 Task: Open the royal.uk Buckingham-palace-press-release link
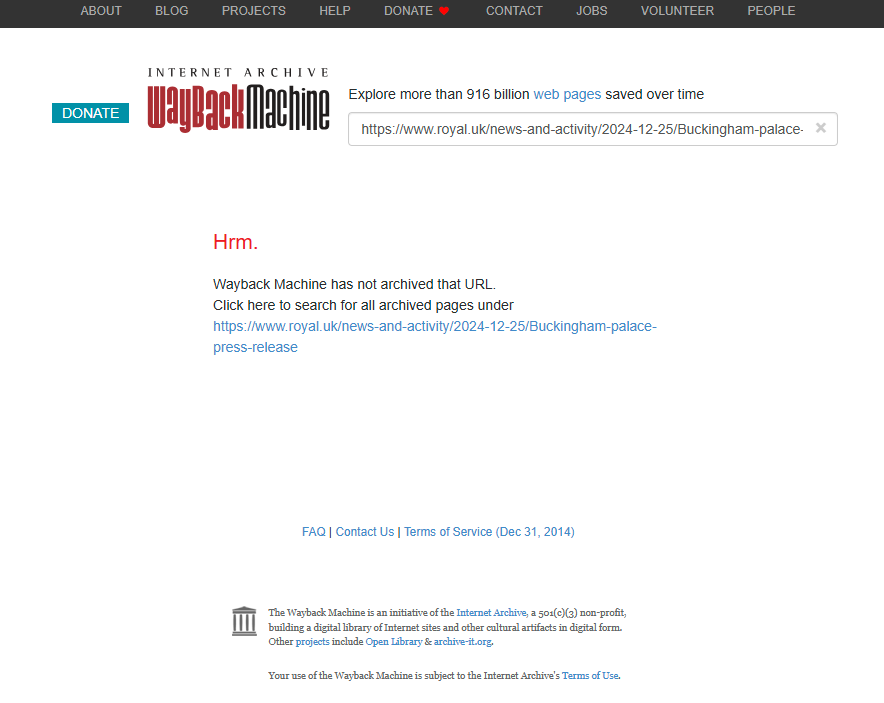point(435,337)
